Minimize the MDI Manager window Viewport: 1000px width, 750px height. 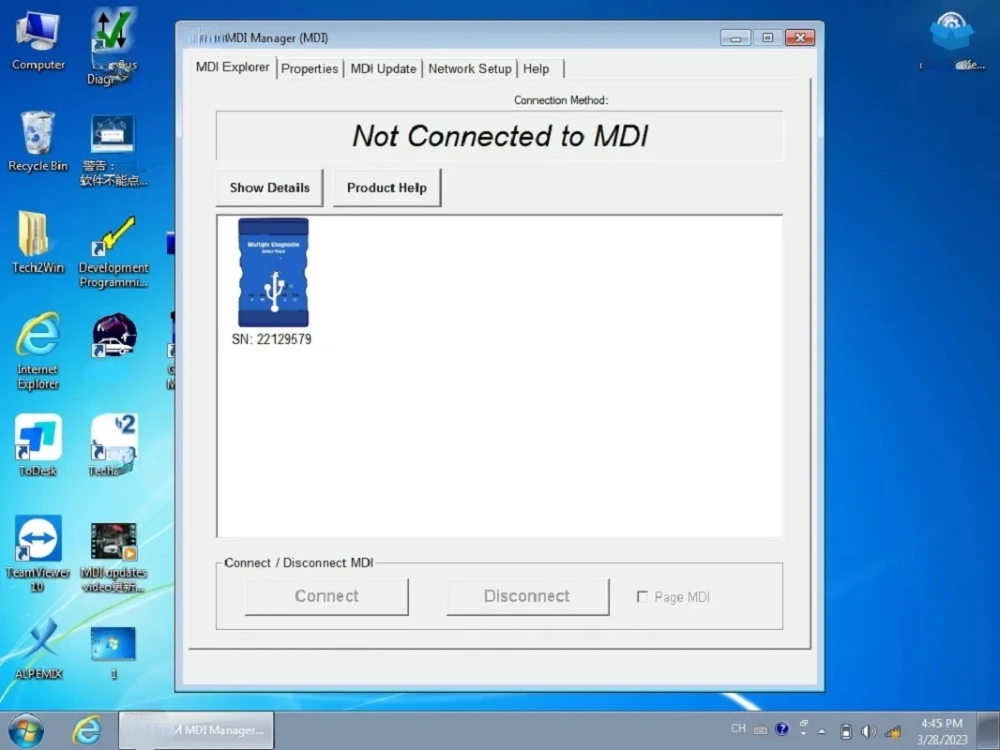[x=735, y=38]
